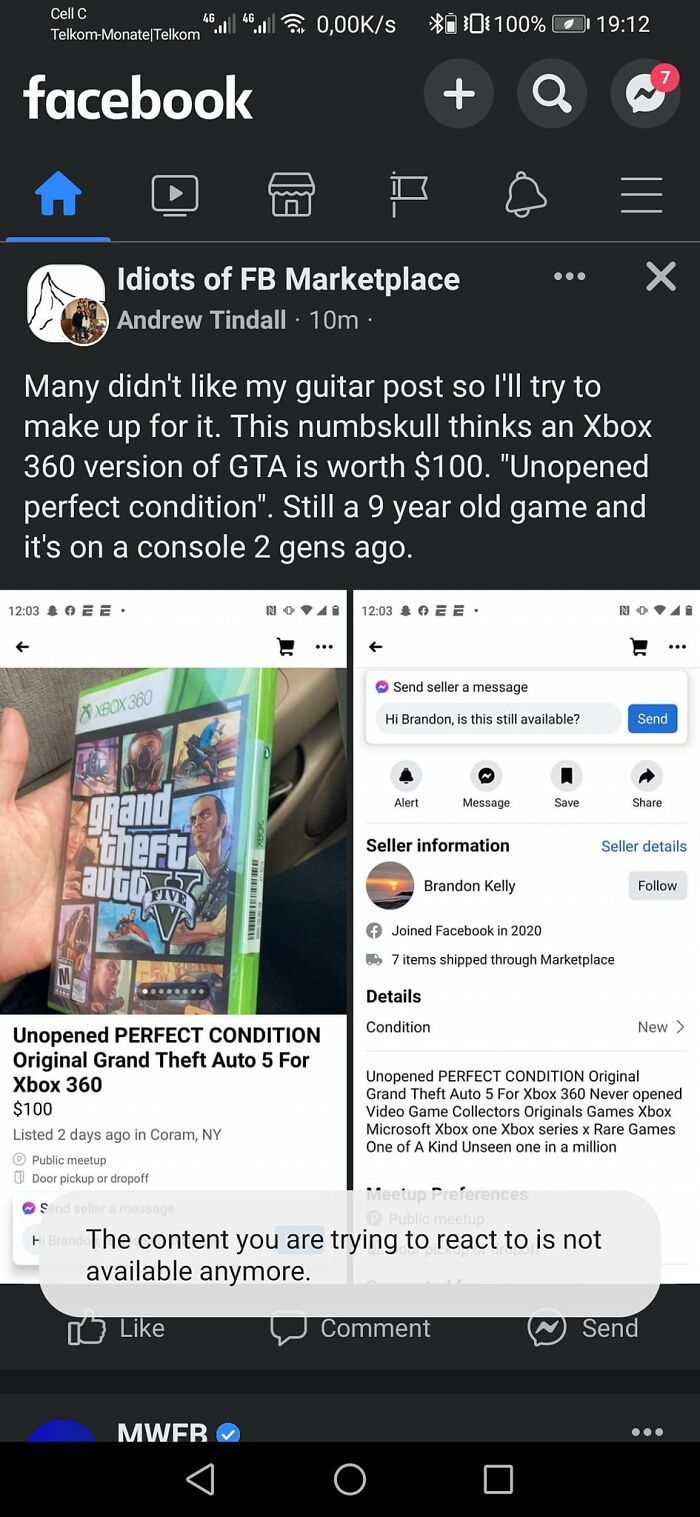Open the seller information screenshot

point(526,937)
